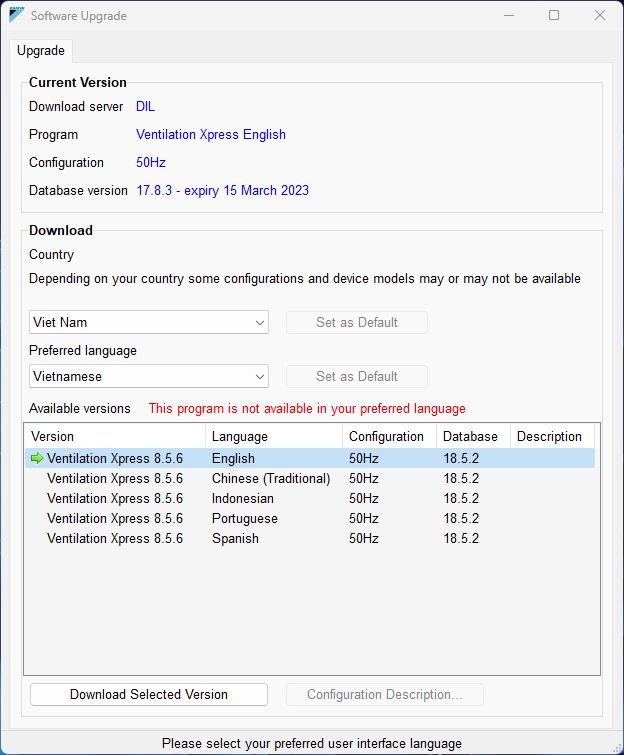The height and width of the screenshot is (755, 624).
Task: Click the Ventilation Xpress English program value
Action: click(211, 134)
